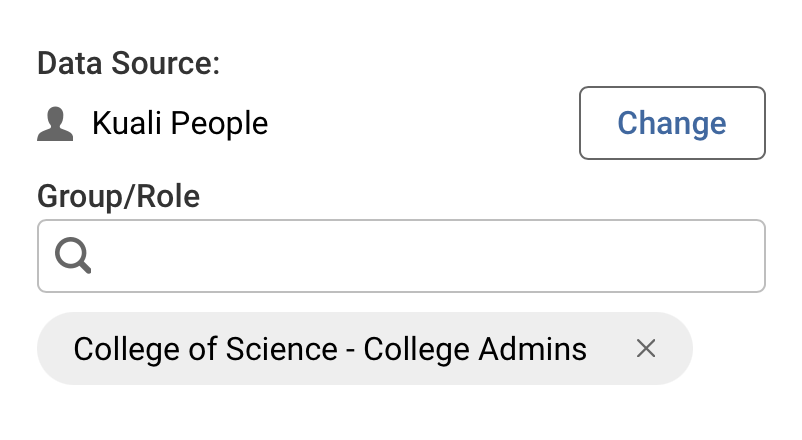Screen dimensions: 802x440
Task: Click the magnifying glass search icon
Action: pos(73,256)
